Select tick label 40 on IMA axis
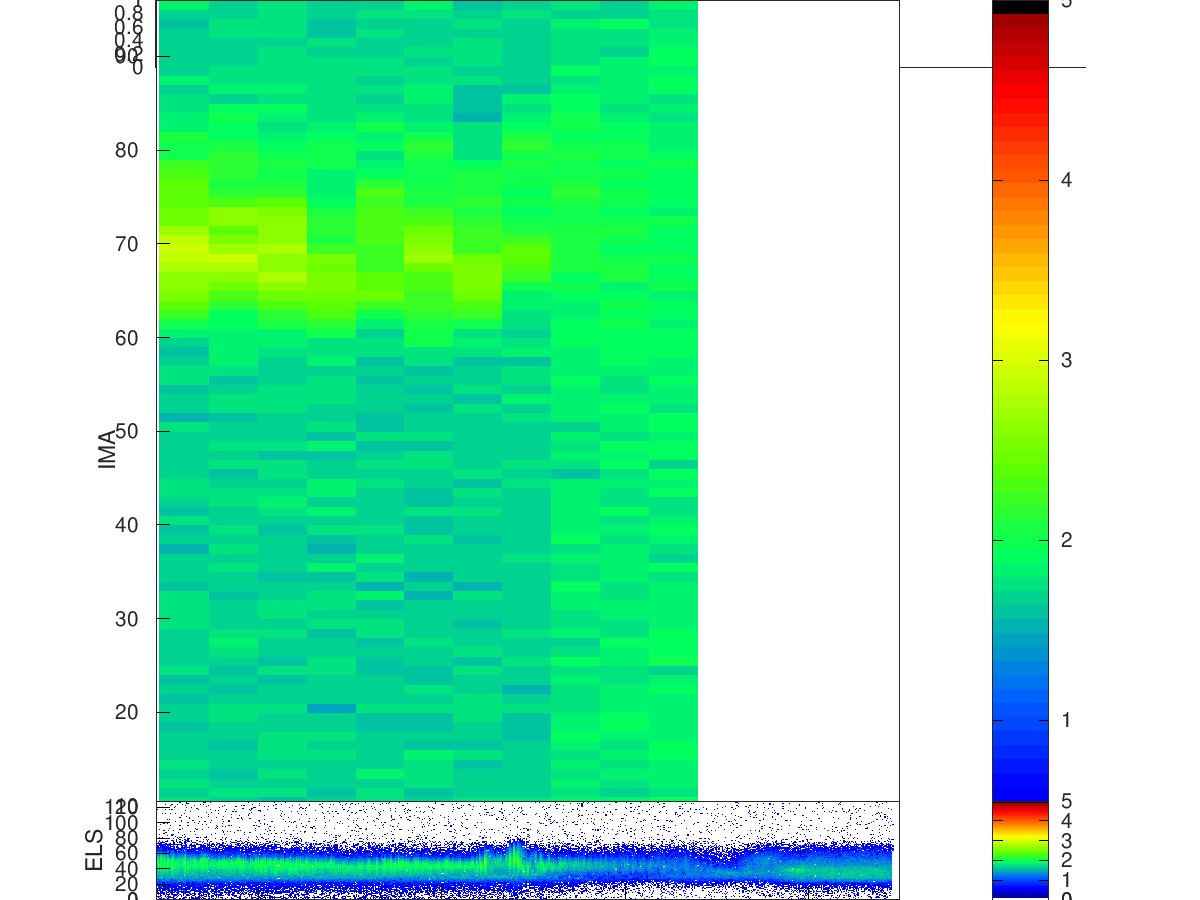 (127, 525)
